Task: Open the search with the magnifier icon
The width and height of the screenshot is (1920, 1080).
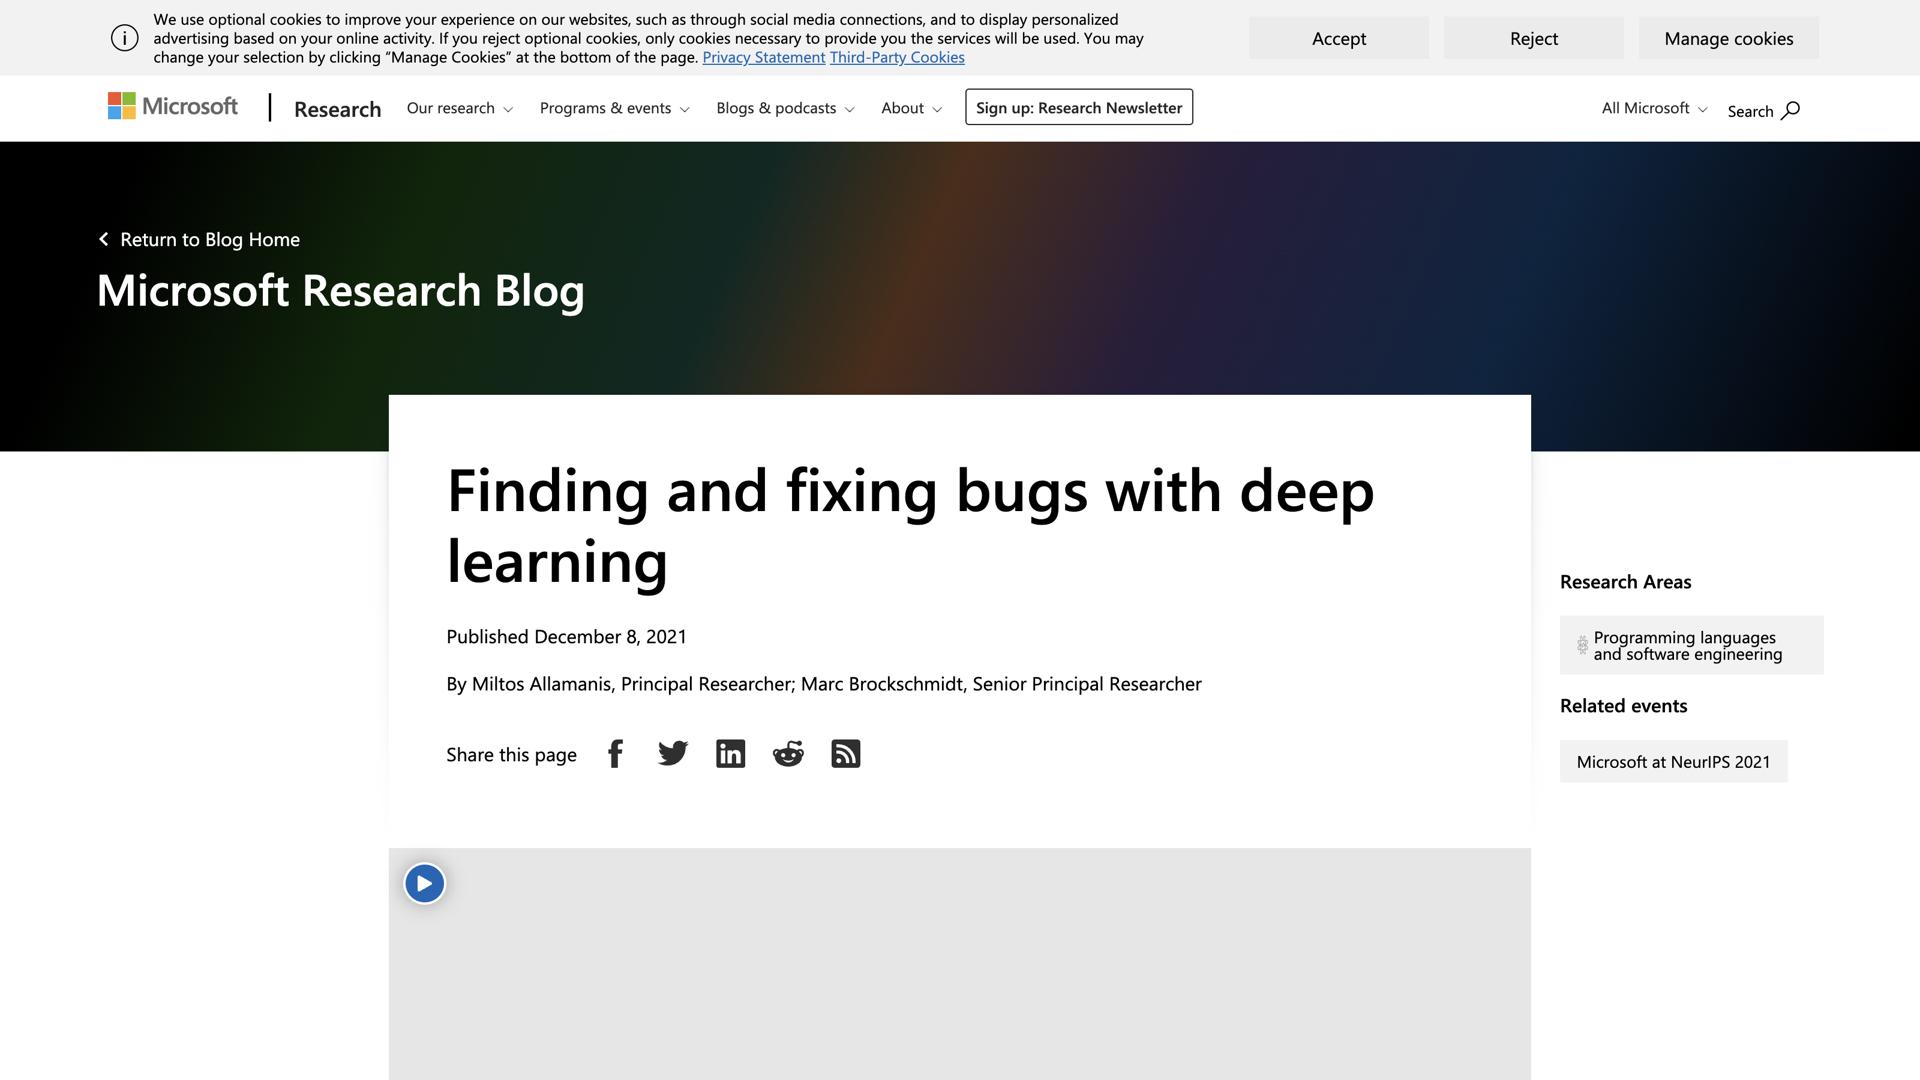Action: 1790,111
